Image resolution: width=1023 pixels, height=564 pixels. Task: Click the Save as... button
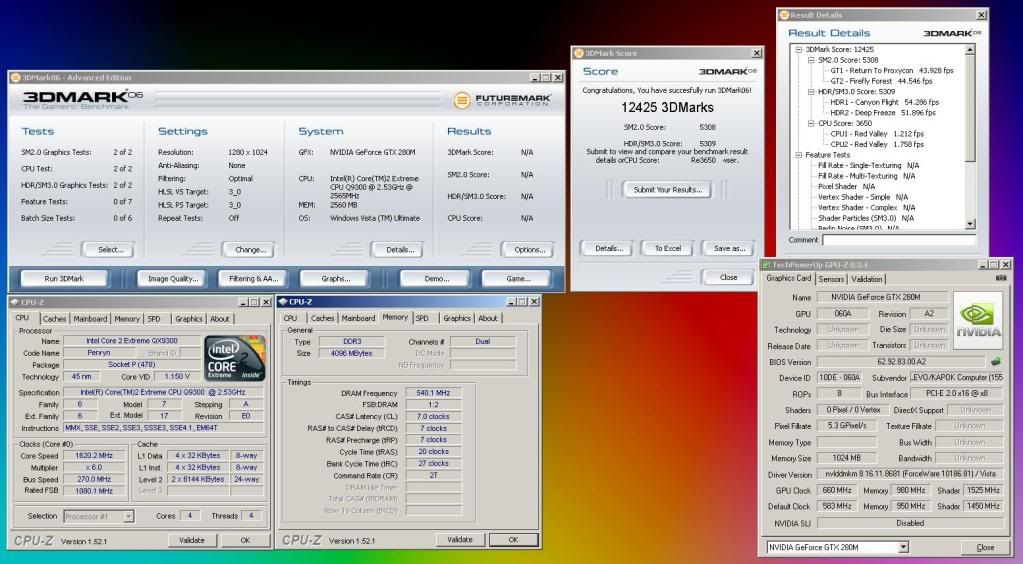point(728,248)
